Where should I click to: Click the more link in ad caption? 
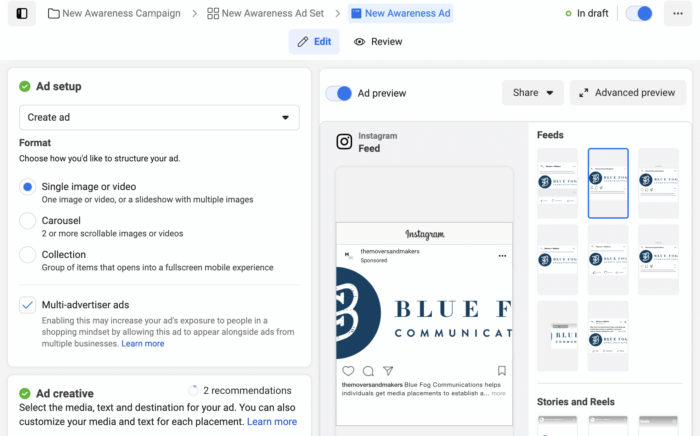[499, 394]
